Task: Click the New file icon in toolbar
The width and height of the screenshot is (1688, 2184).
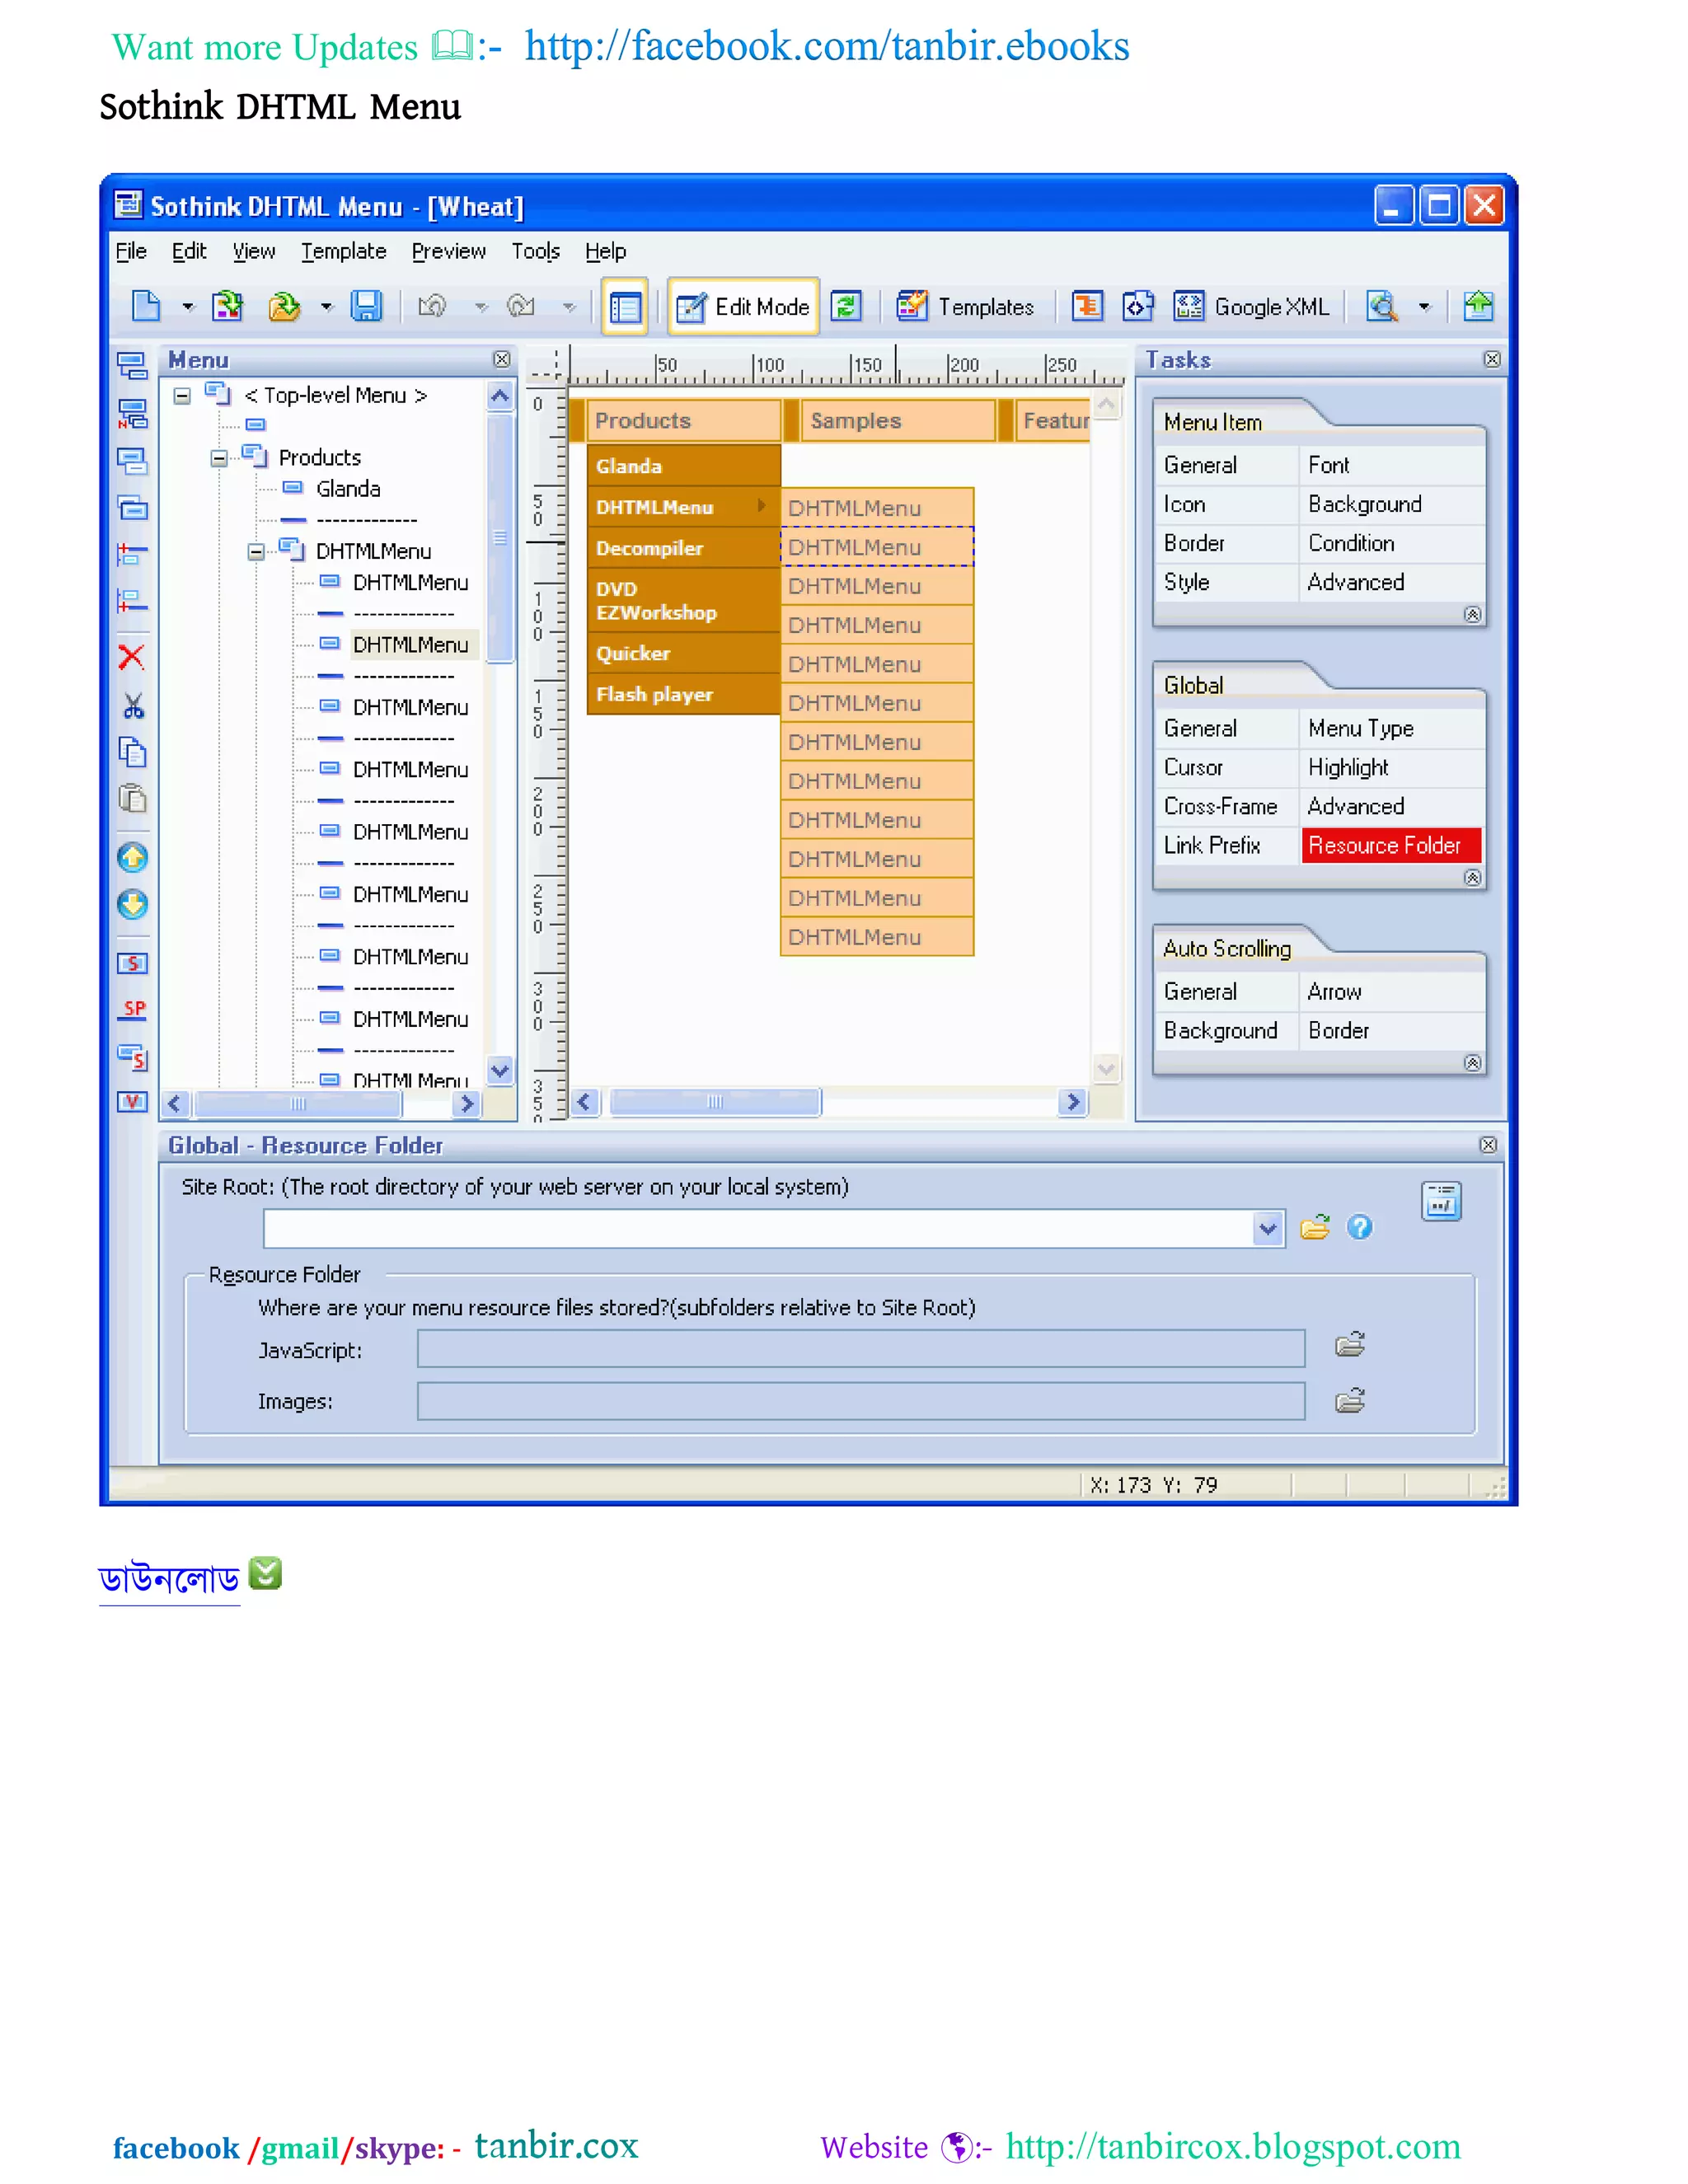Action: tap(146, 306)
